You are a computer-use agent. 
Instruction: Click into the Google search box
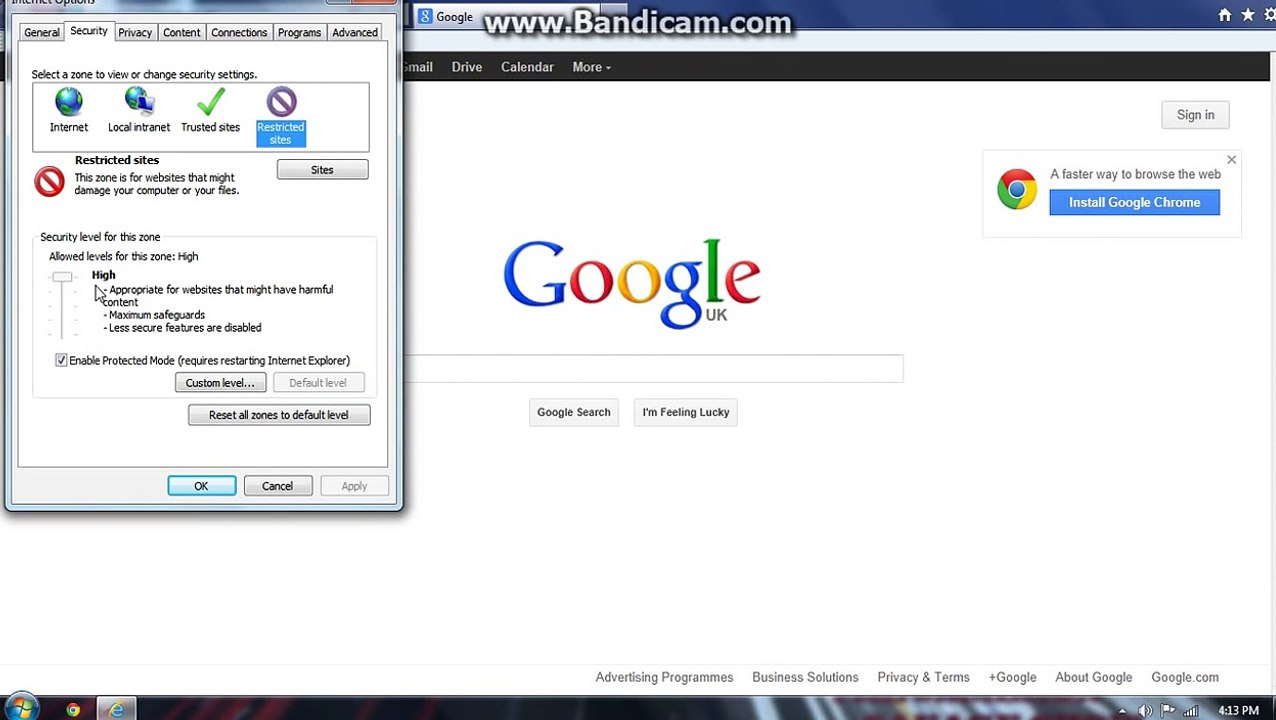653,368
